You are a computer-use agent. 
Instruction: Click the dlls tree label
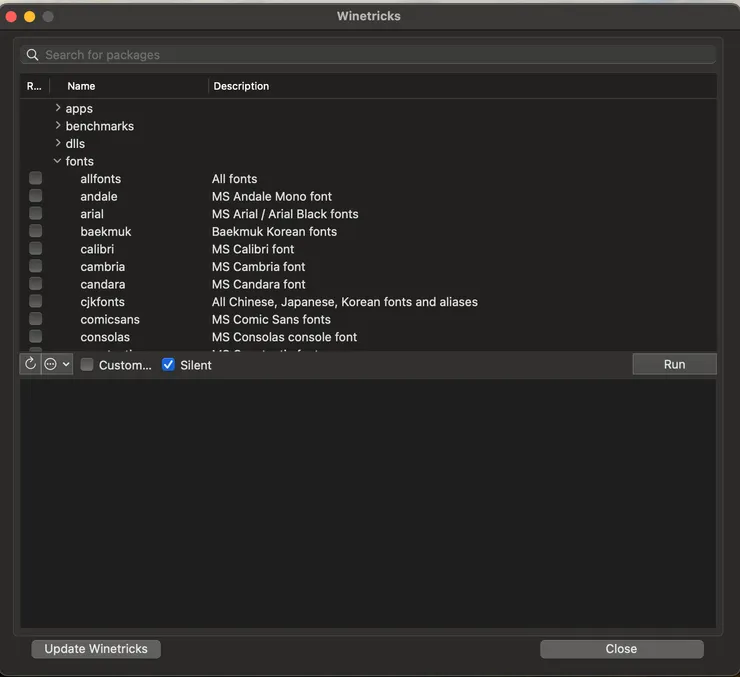pyautogui.click(x=75, y=143)
